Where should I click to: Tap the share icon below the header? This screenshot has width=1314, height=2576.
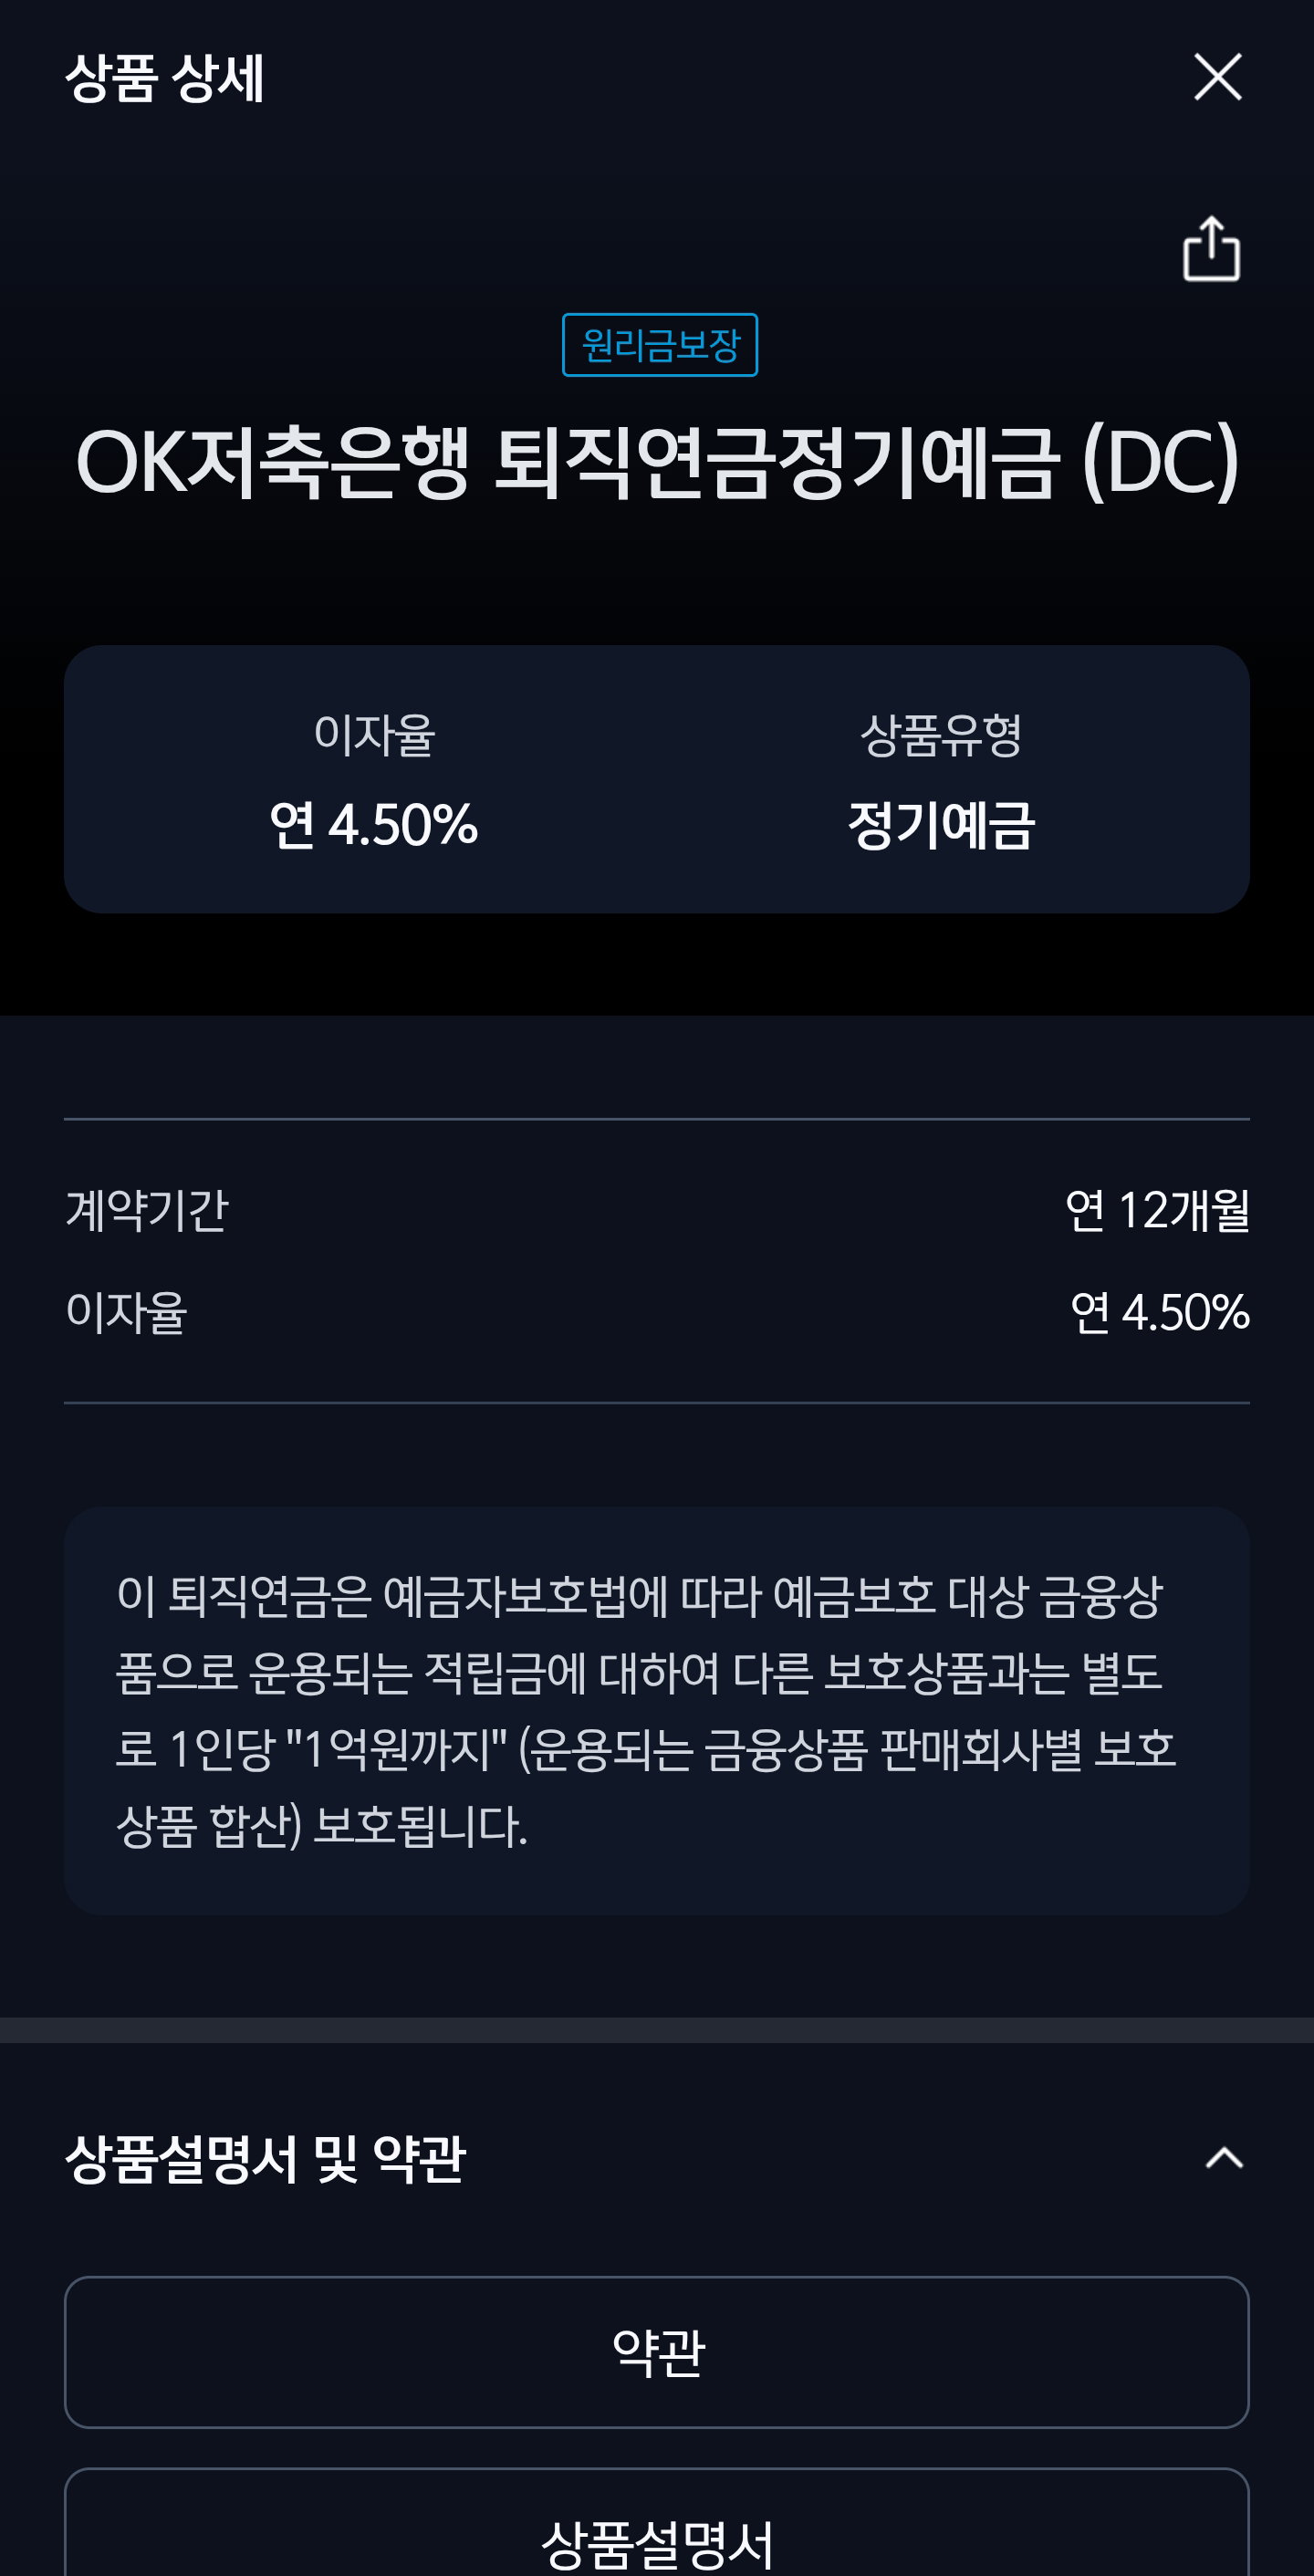click(1211, 249)
